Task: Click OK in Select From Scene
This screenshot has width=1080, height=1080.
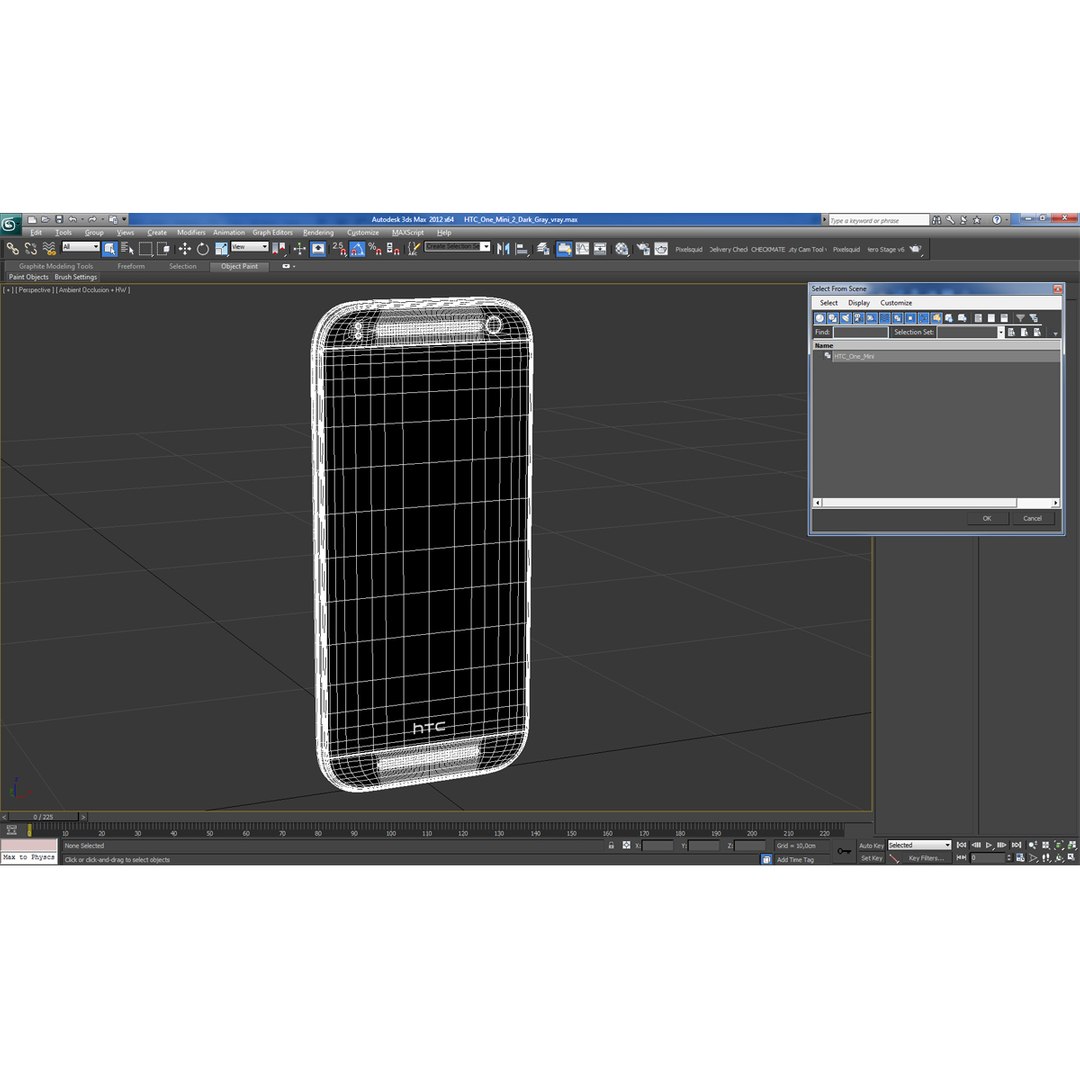Action: coord(986,518)
